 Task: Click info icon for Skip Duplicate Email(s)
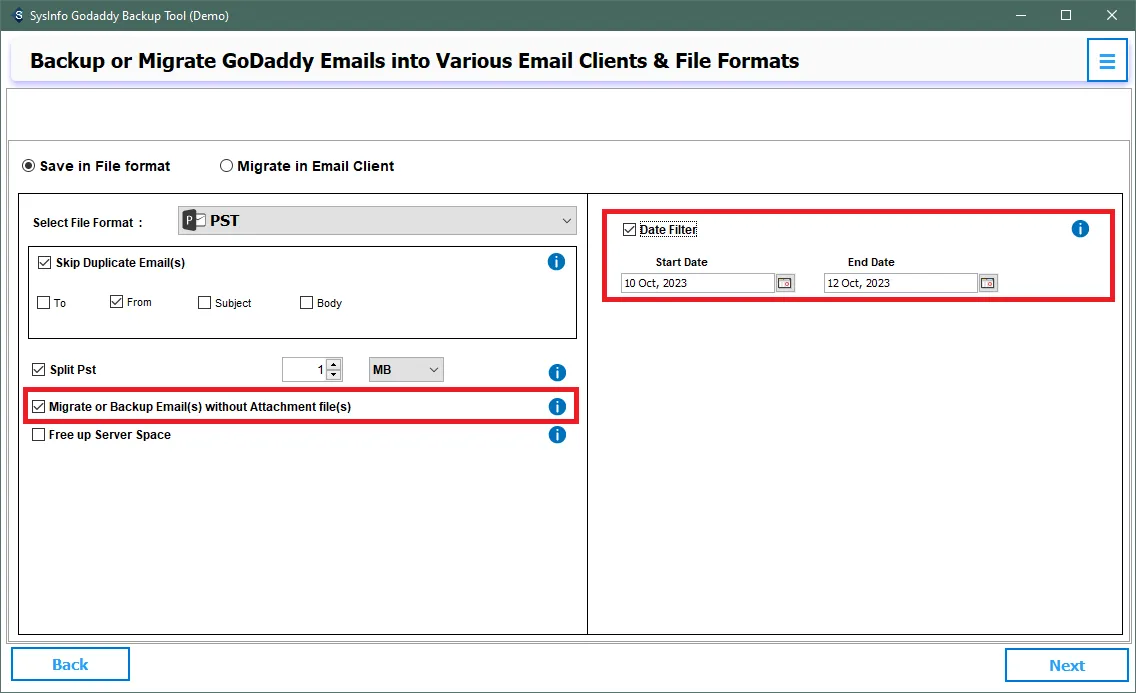click(x=556, y=262)
